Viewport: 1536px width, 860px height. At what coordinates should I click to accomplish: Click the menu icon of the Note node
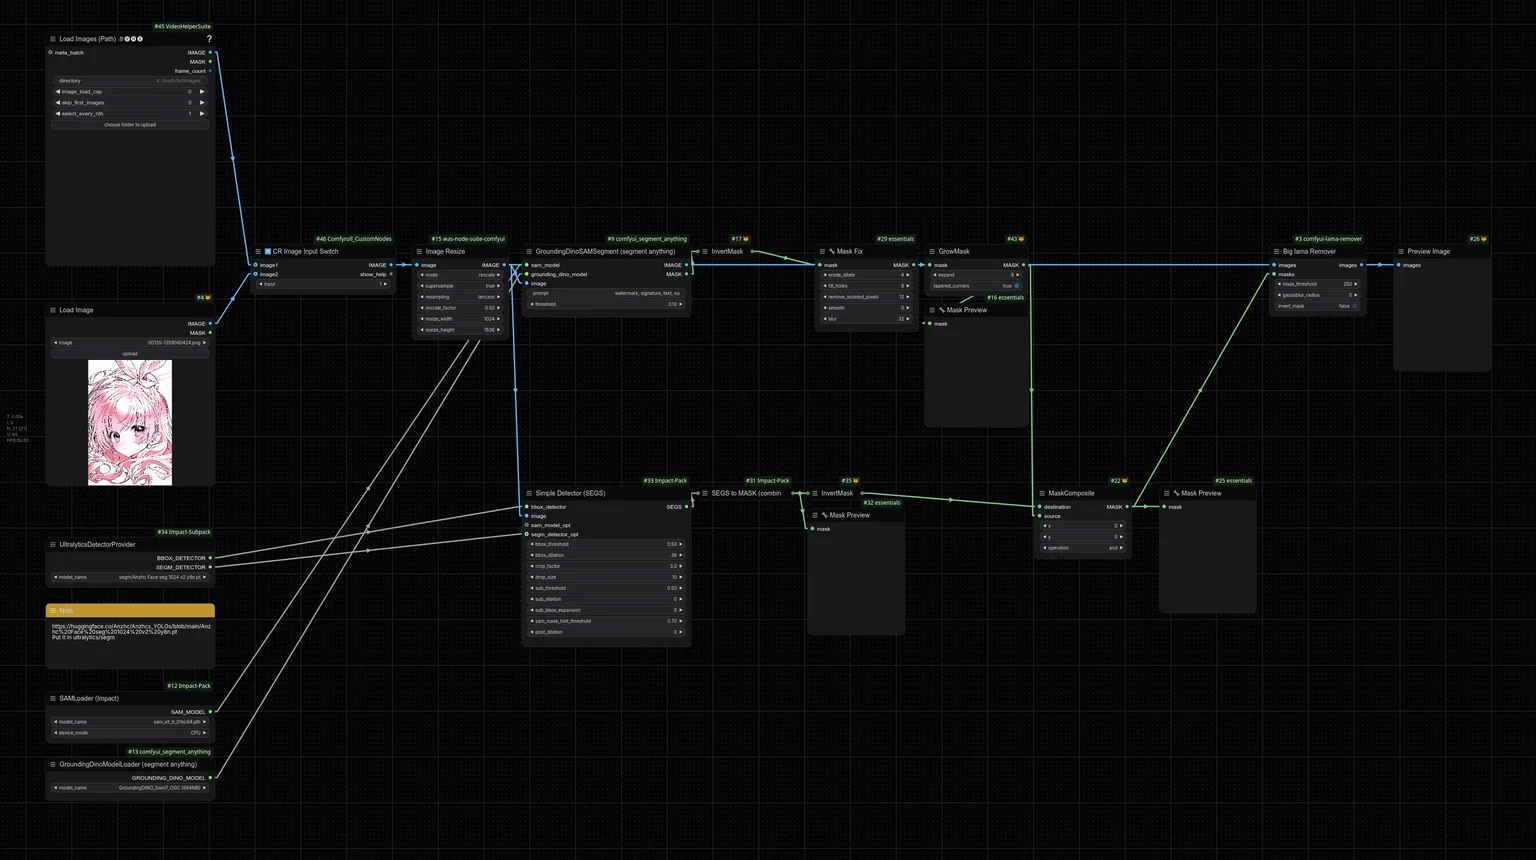[x=53, y=610]
